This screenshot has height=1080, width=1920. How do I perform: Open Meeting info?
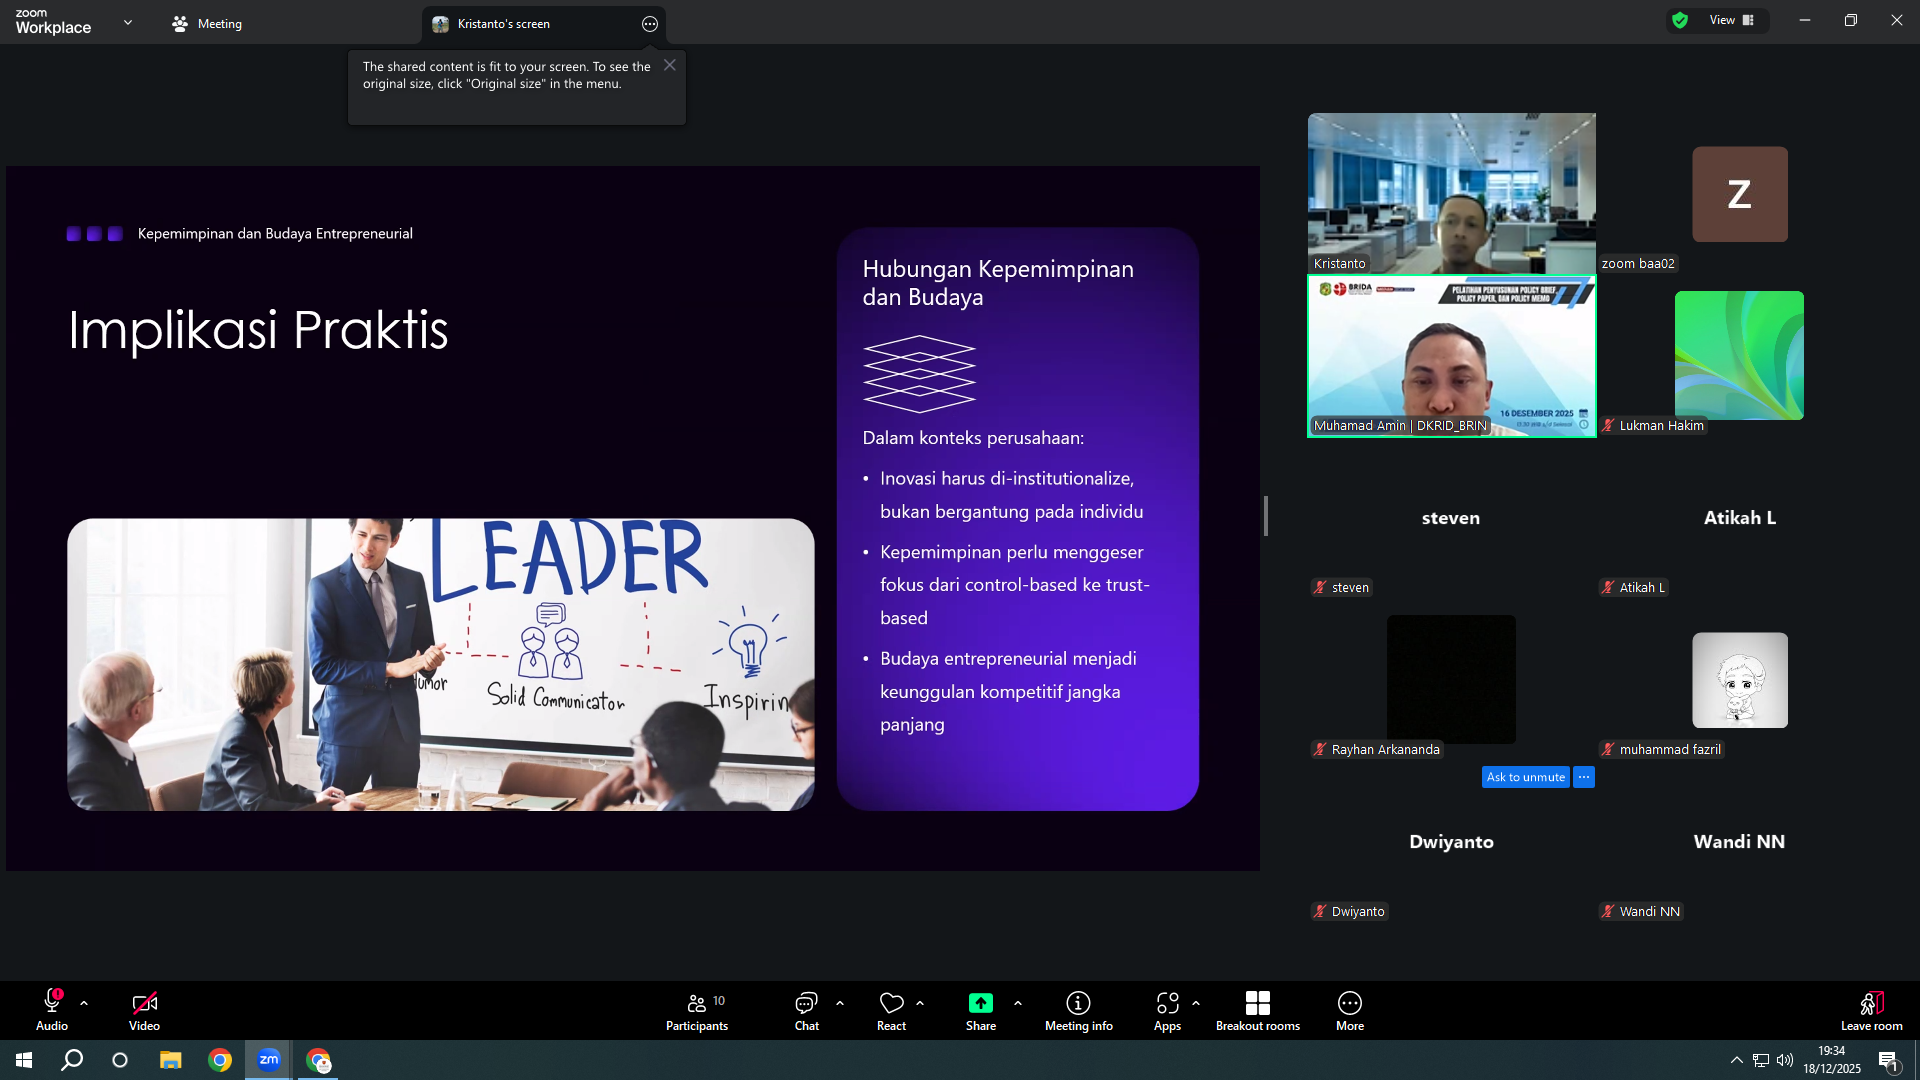click(1078, 1010)
